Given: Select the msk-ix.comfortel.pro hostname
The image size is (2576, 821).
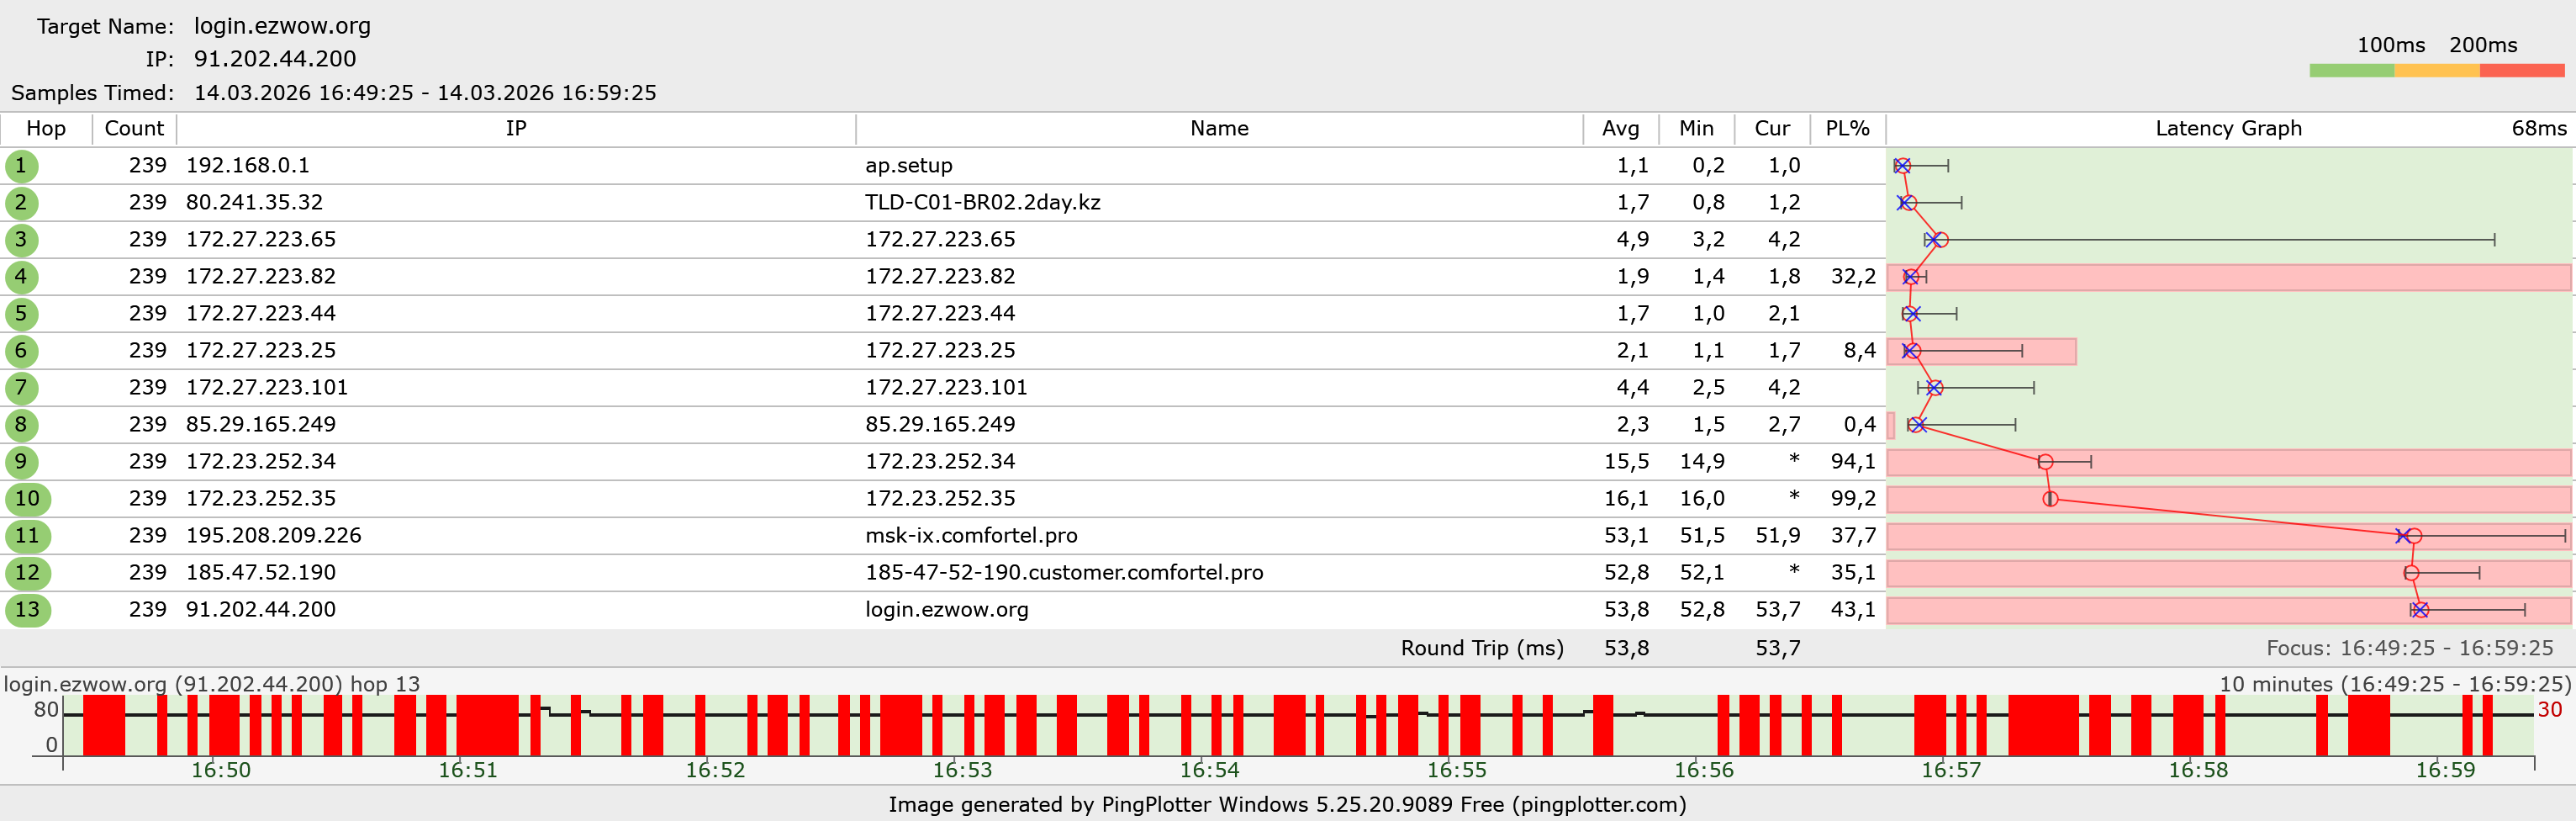Looking at the screenshot, I should (x=970, y=536).
